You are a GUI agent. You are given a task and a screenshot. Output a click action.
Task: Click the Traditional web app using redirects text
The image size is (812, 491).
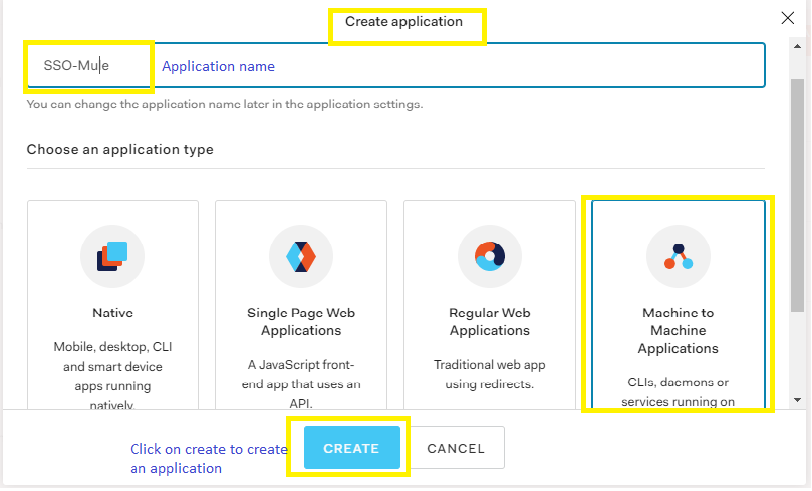pyautogui.click(x=490, y=375)
